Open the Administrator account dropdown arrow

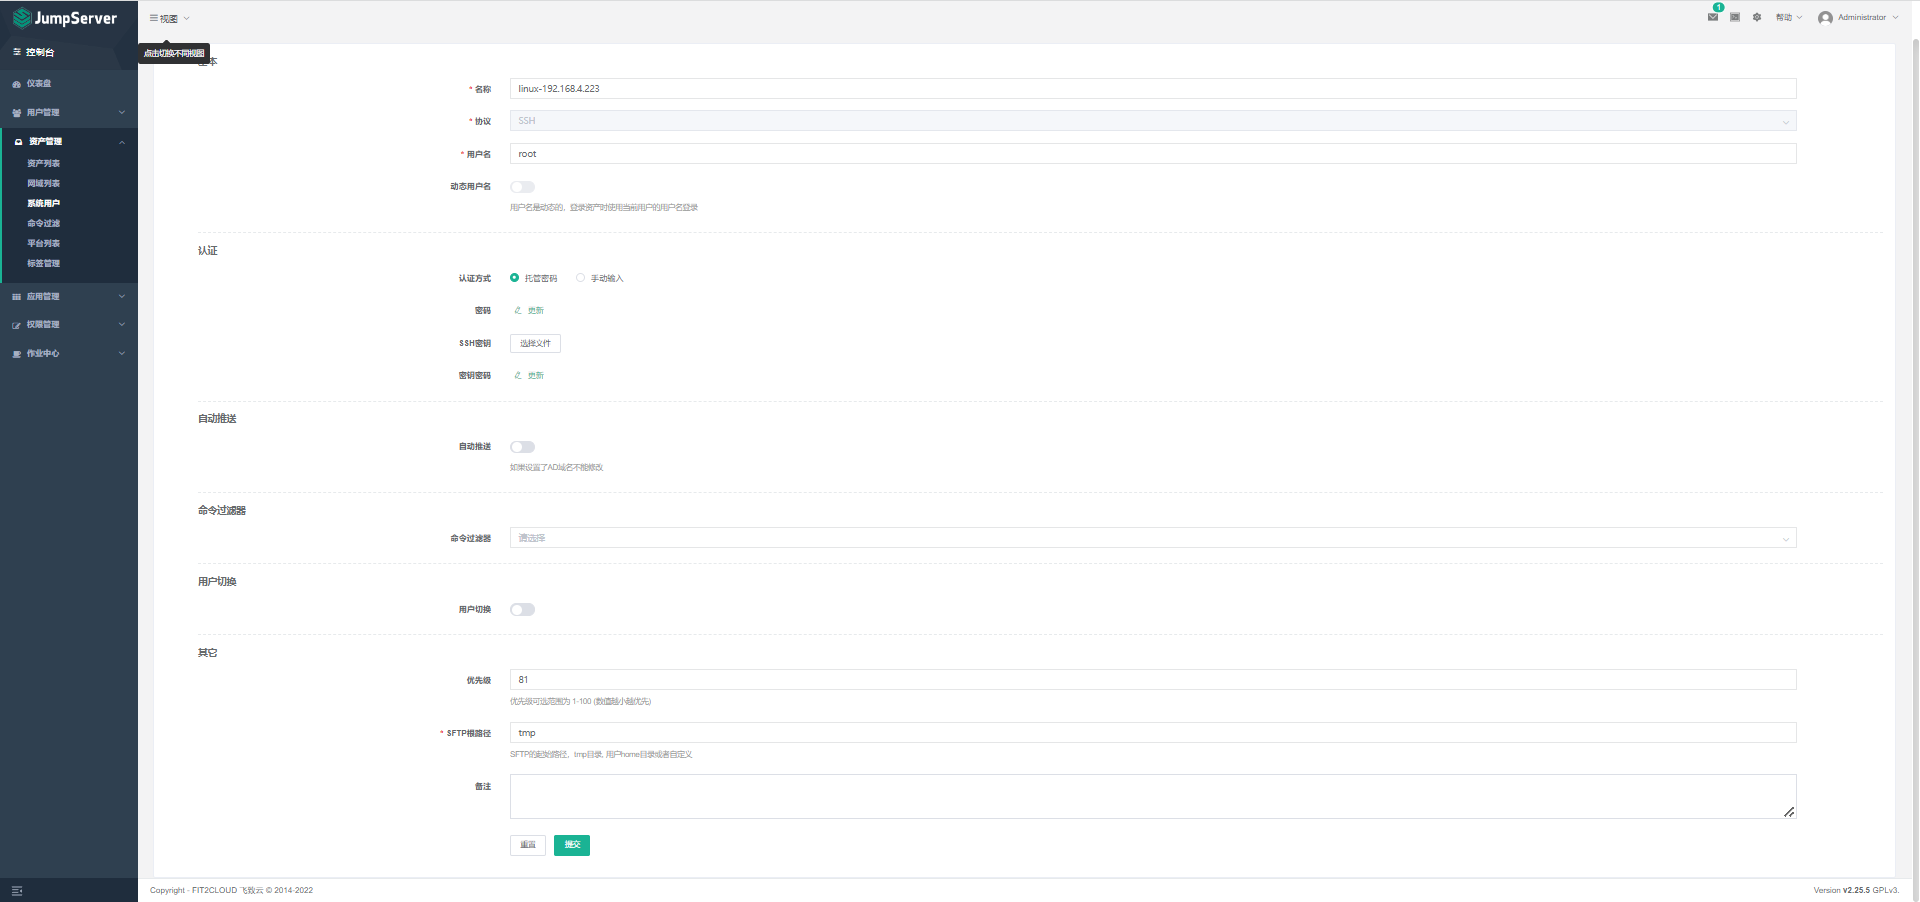click(x=1895, y=17)
